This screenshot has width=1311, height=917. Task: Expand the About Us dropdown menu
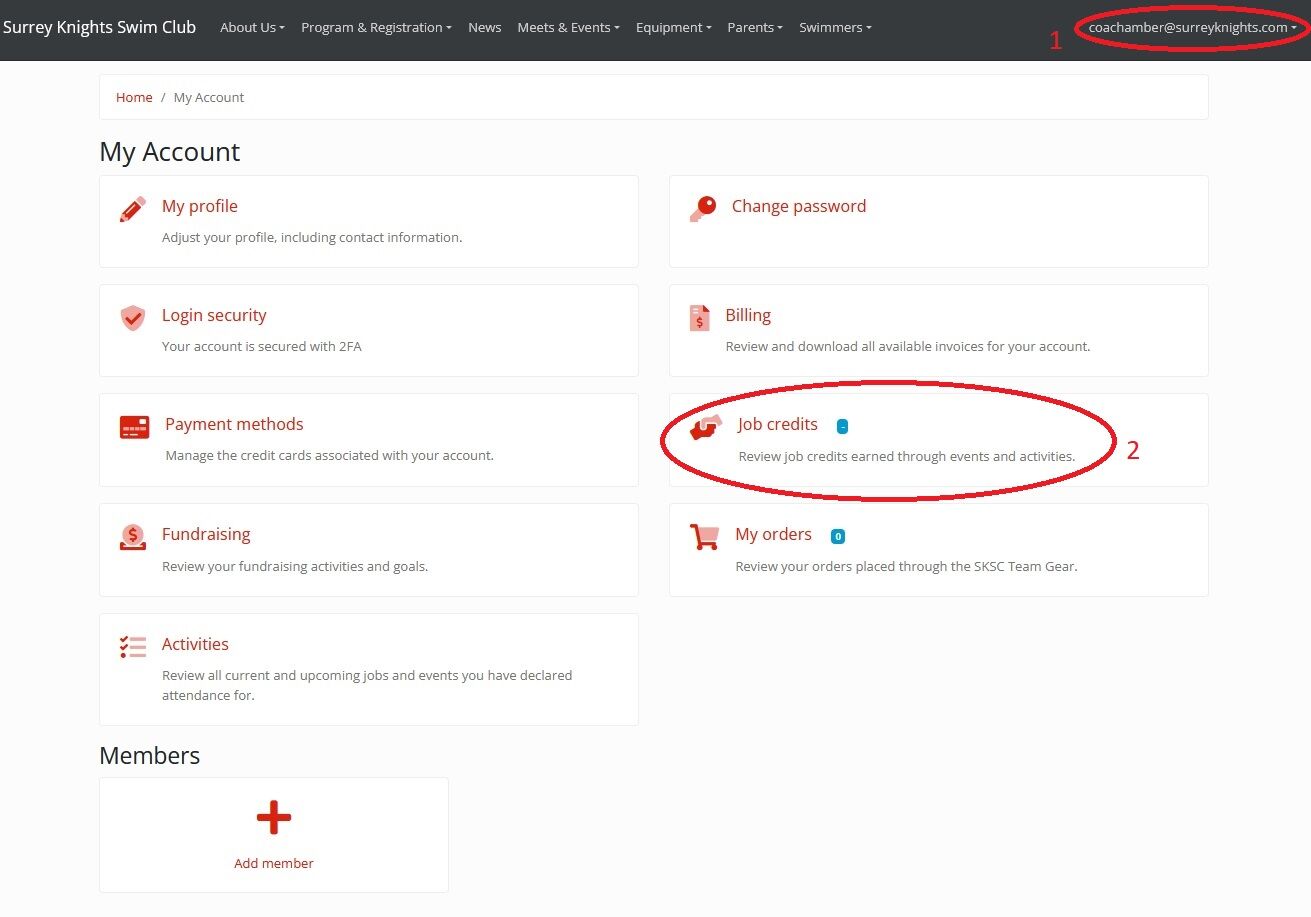coord(252,28)
